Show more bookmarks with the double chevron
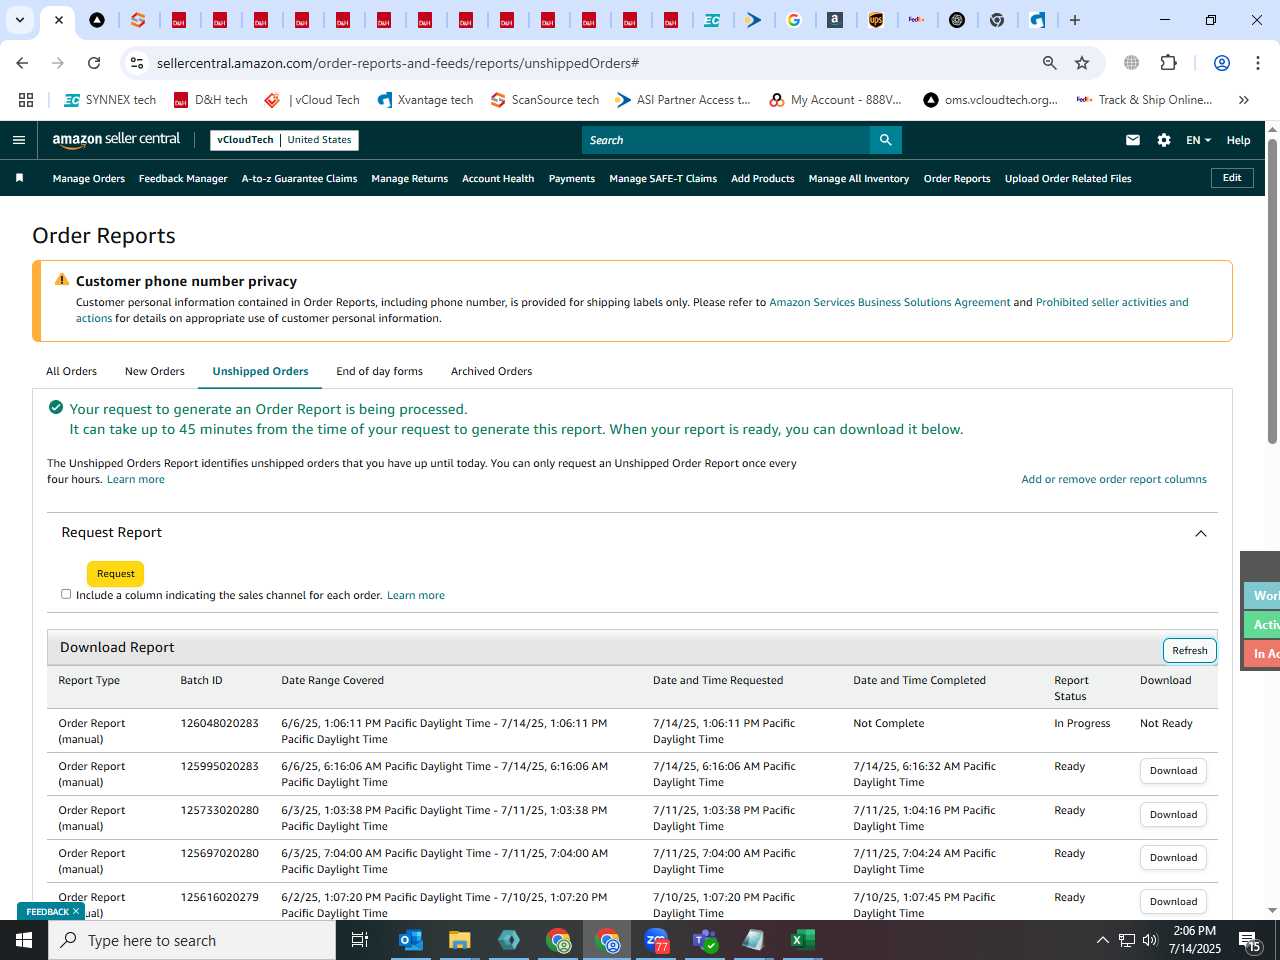This screenshot has height=960, width=1280. (1244, 100)
